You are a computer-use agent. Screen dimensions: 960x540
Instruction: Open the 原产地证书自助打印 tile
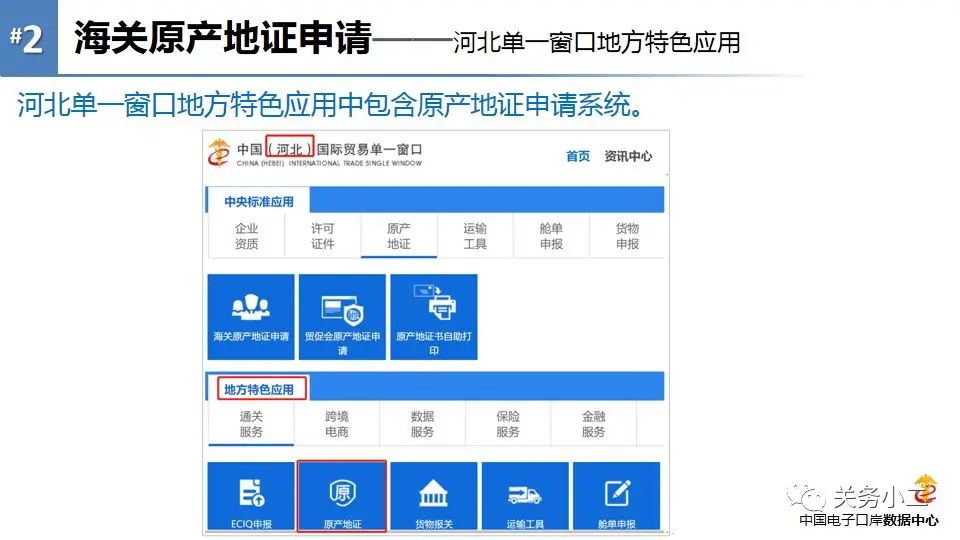click(x=433, y=317)
